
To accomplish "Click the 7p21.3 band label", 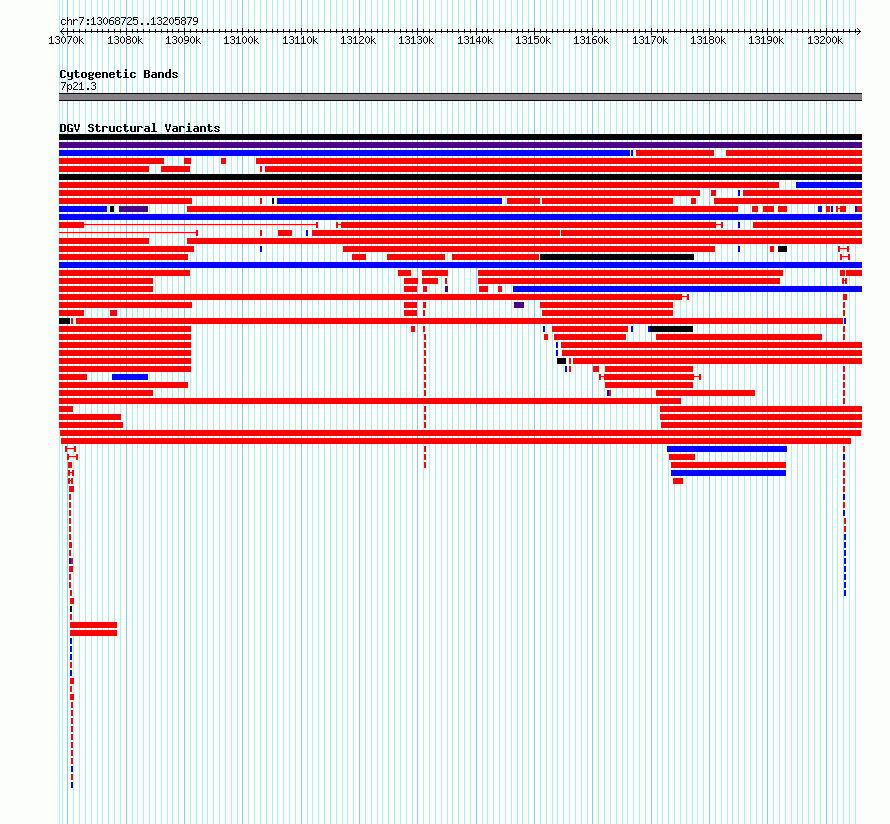I will pyautogui.click(x=78, y=86).
